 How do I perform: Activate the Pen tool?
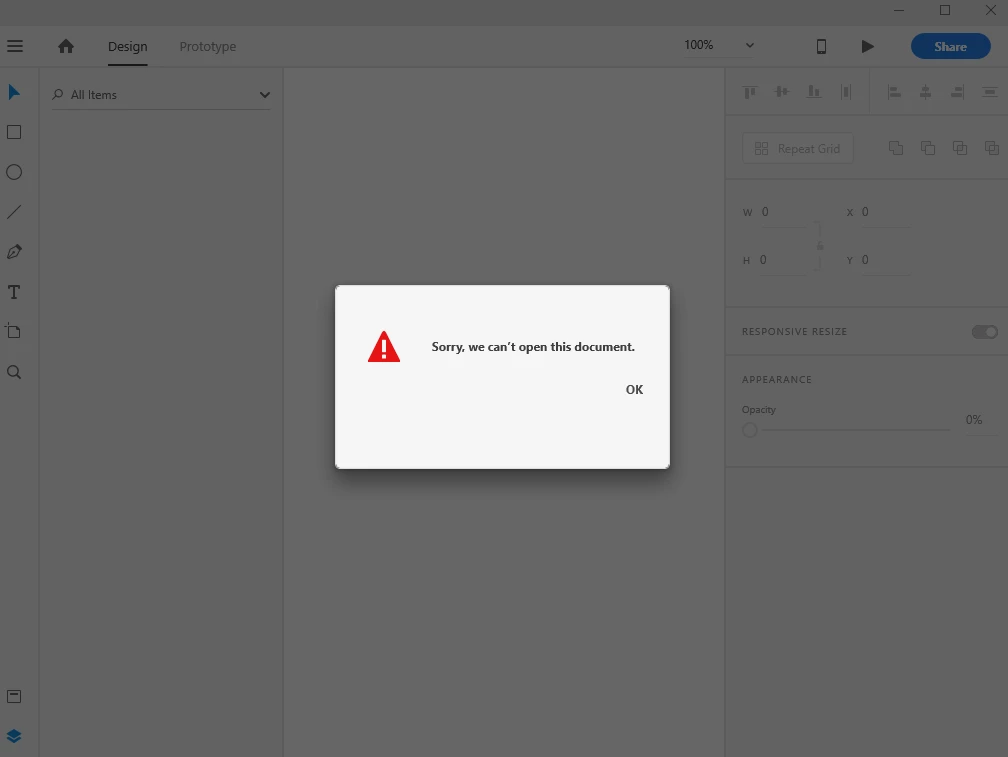[x=14, y=252]
